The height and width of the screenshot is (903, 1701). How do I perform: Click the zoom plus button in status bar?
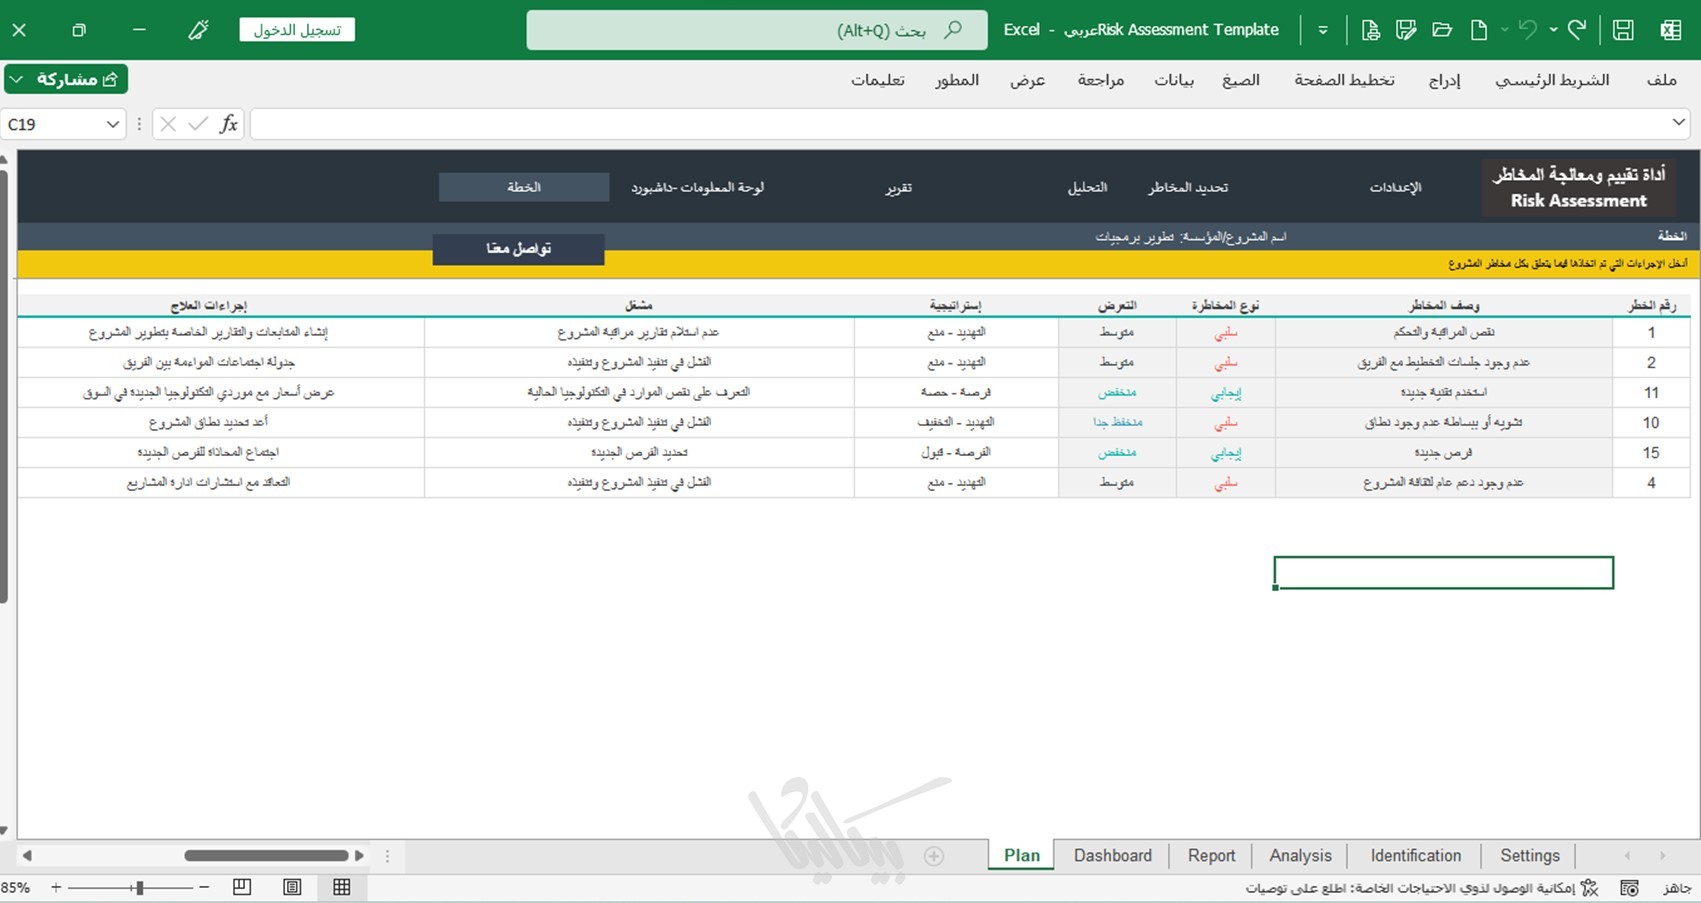pyautogui.click(x=56, y=887)
